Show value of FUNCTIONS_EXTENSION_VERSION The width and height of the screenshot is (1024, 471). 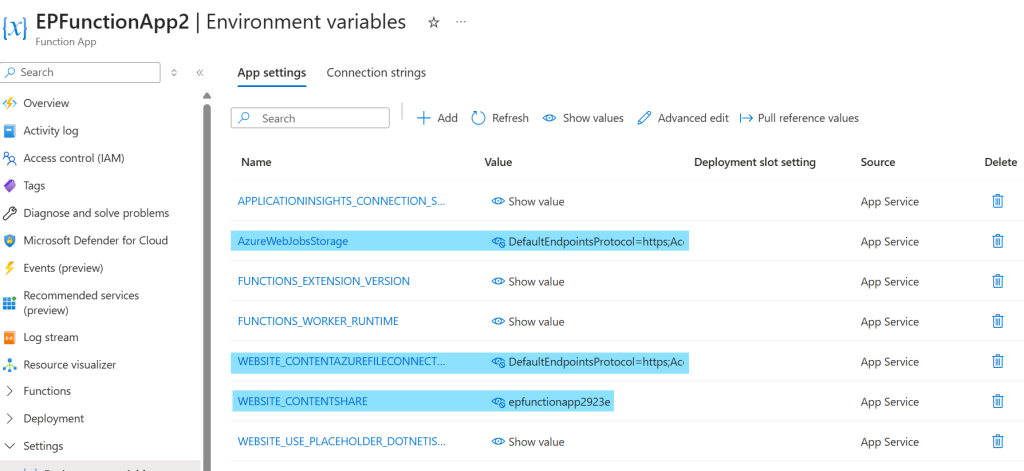[528, 282]
